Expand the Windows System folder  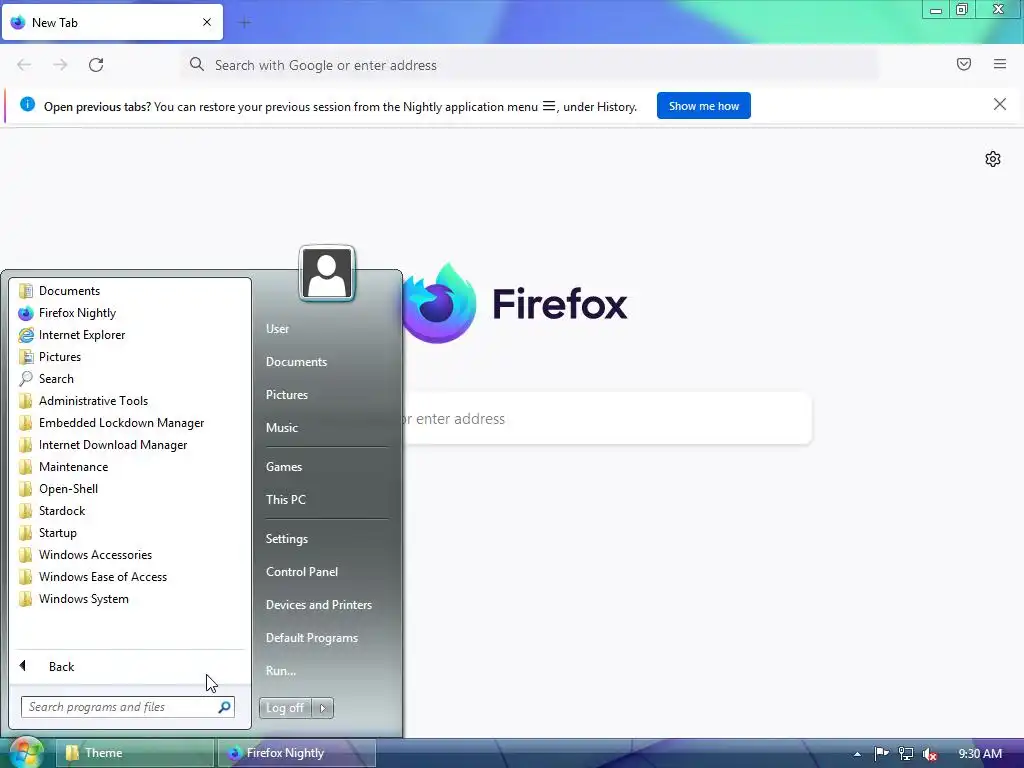[130, 599]
